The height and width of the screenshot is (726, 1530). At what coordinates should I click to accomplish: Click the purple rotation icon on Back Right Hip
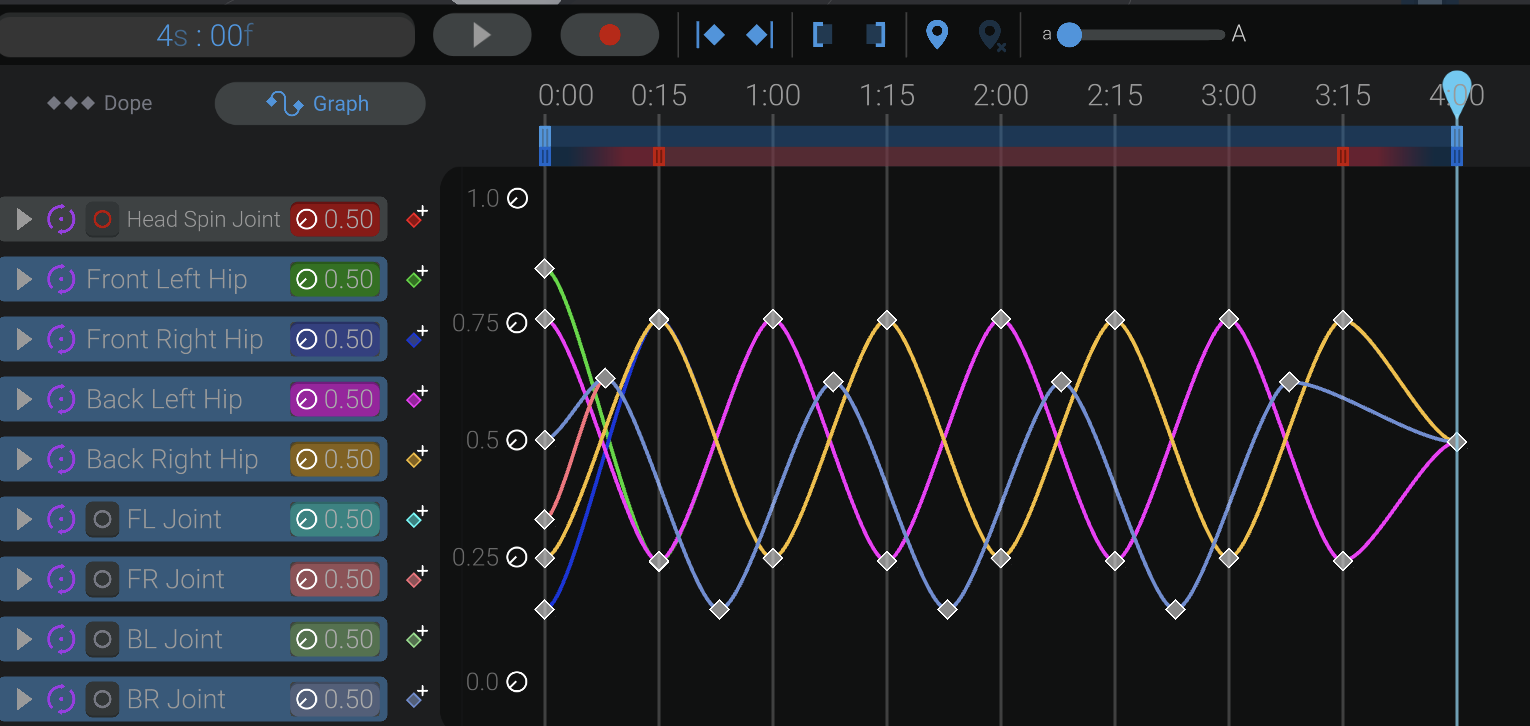[x=61, y=459]
